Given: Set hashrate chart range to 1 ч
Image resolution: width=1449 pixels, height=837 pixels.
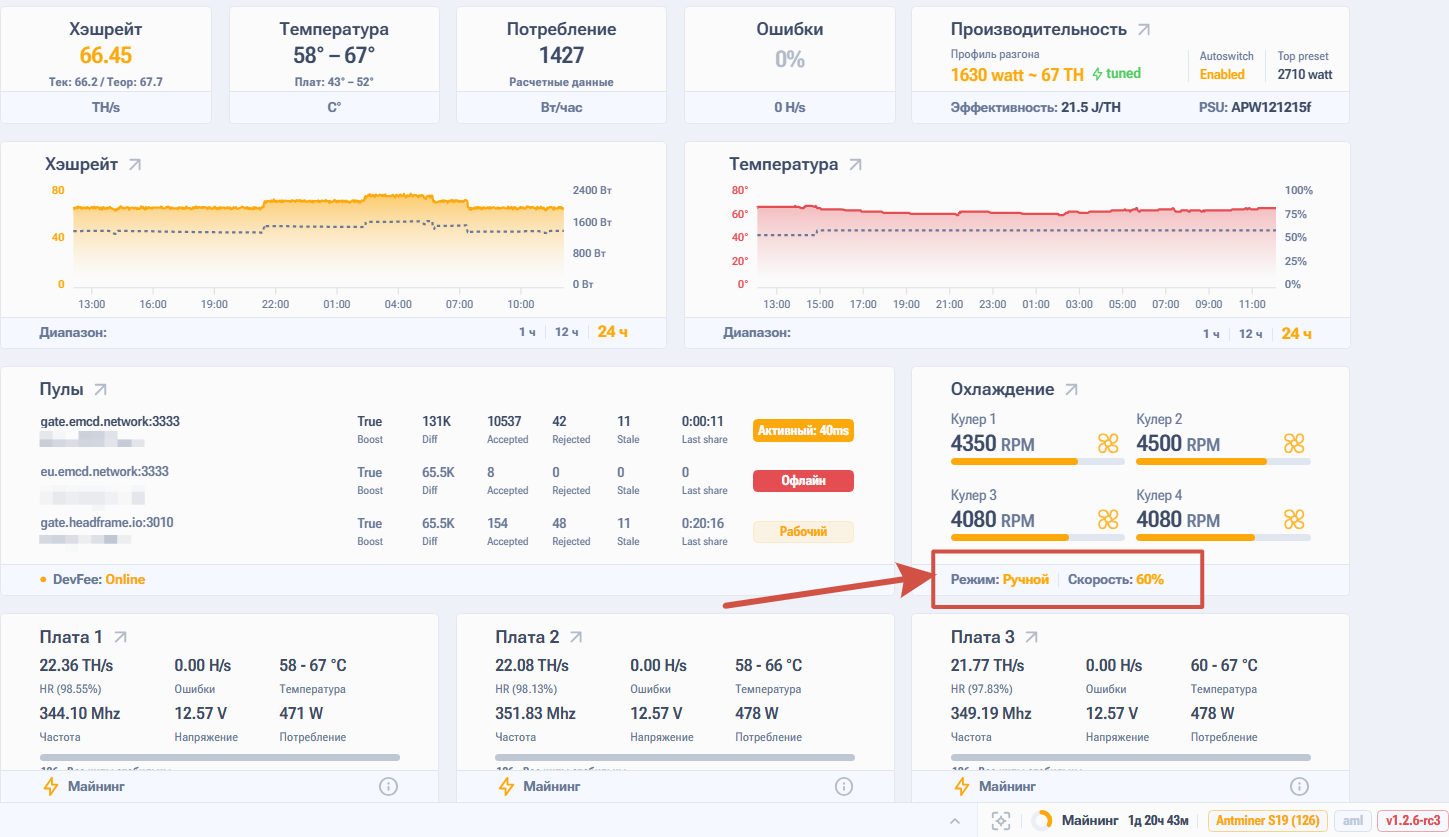Looking at the screenshot, I should [x=527, y=333].
